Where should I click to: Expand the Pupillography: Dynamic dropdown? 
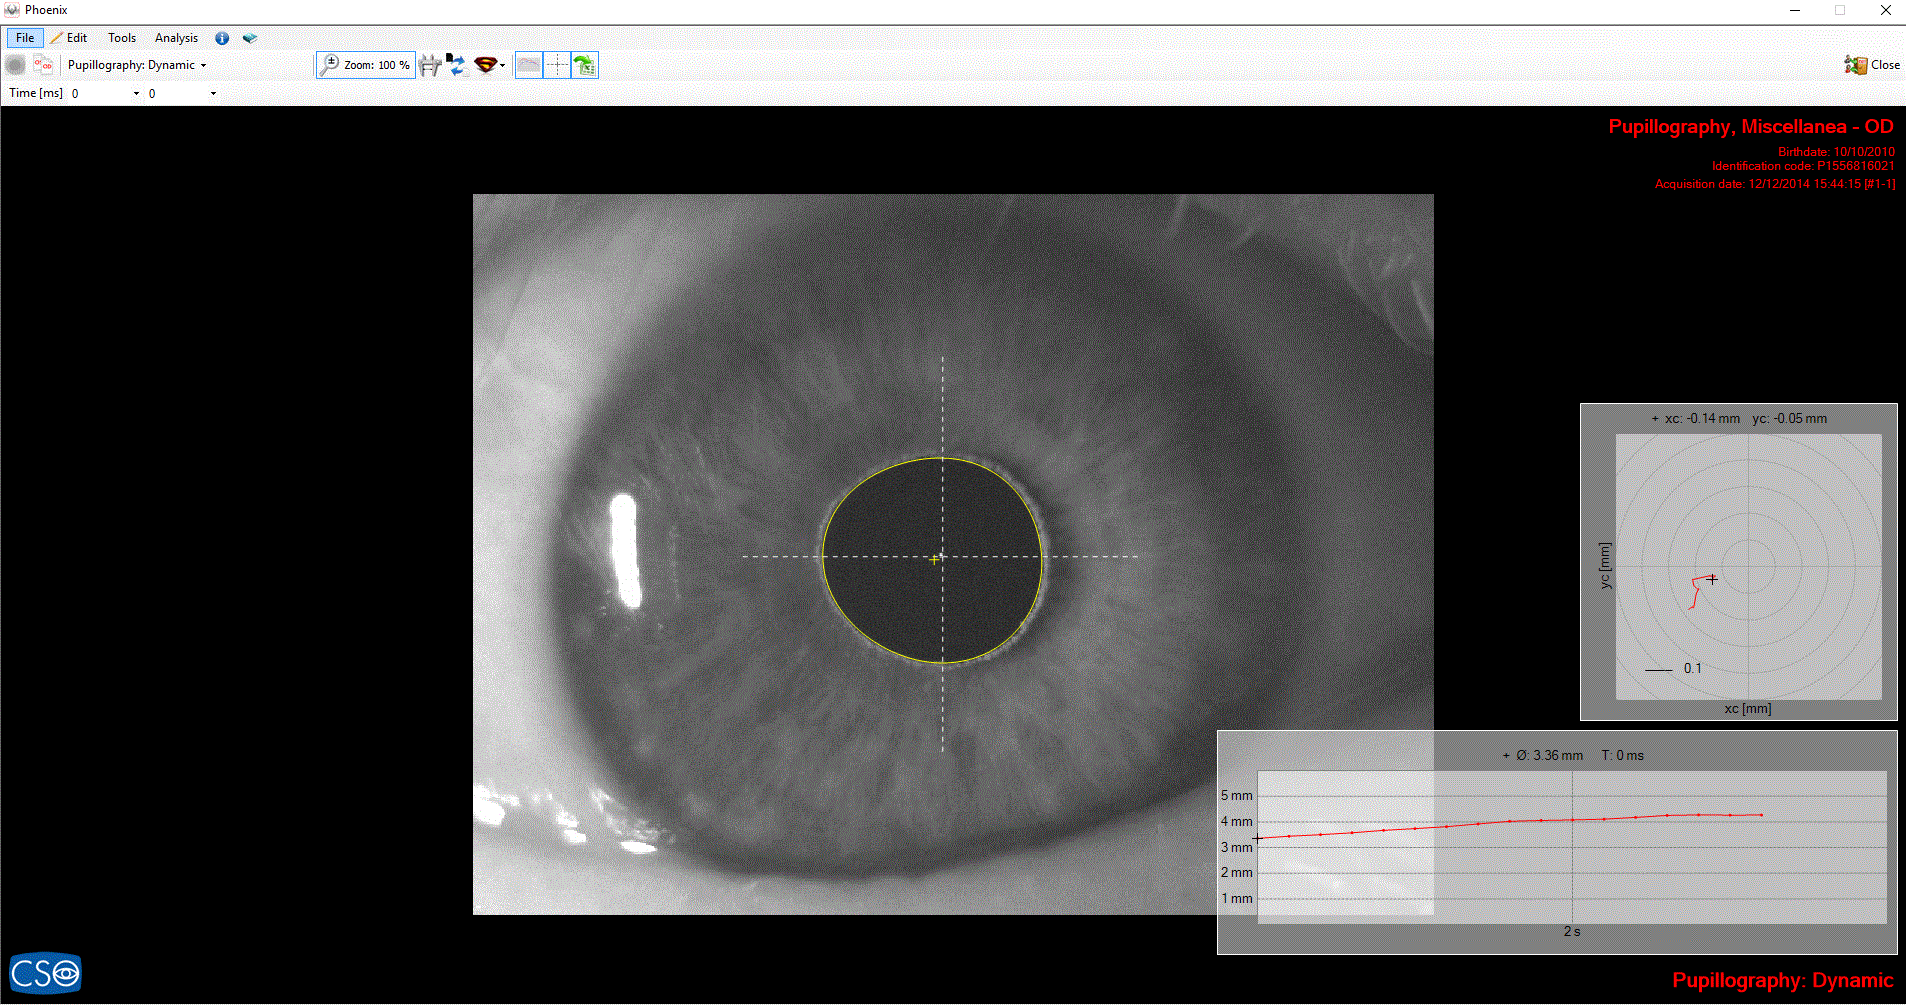click(137, 65)
